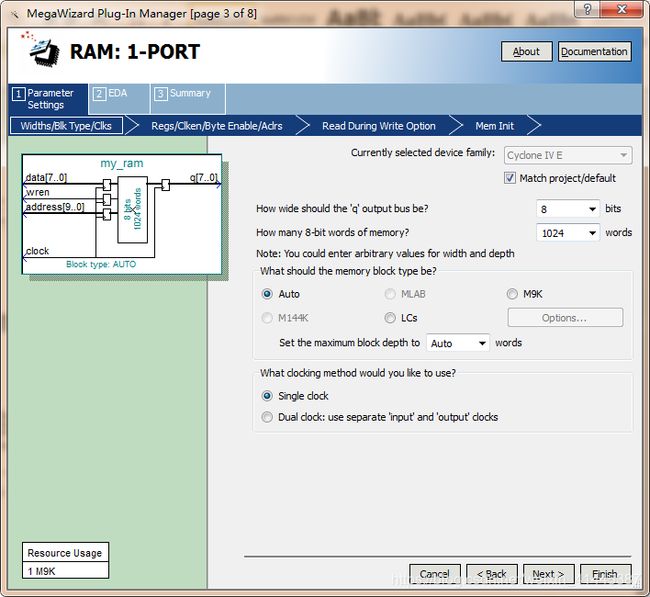This screenshot has width=650, height=597.
Task: Click the Finish button
Action: pyautogui.click(x=605, y=574)
